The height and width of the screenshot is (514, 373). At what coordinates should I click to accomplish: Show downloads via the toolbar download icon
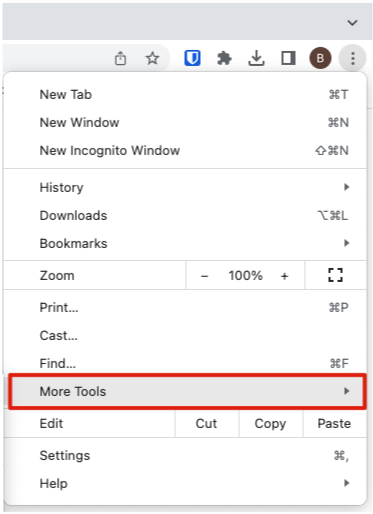click(x=256, y=58)
